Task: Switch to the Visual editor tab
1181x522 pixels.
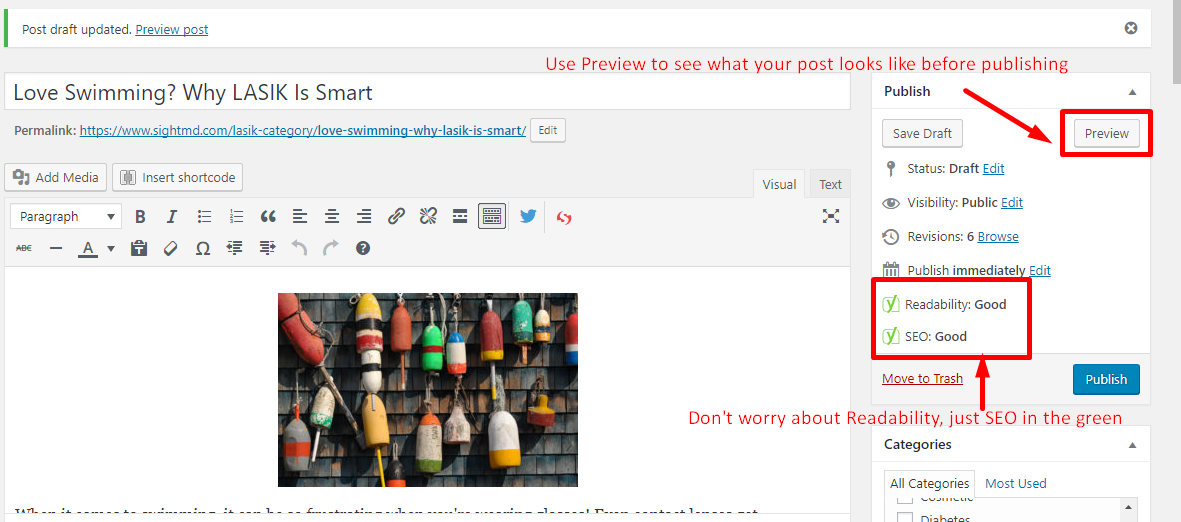Action: point(779,184)
